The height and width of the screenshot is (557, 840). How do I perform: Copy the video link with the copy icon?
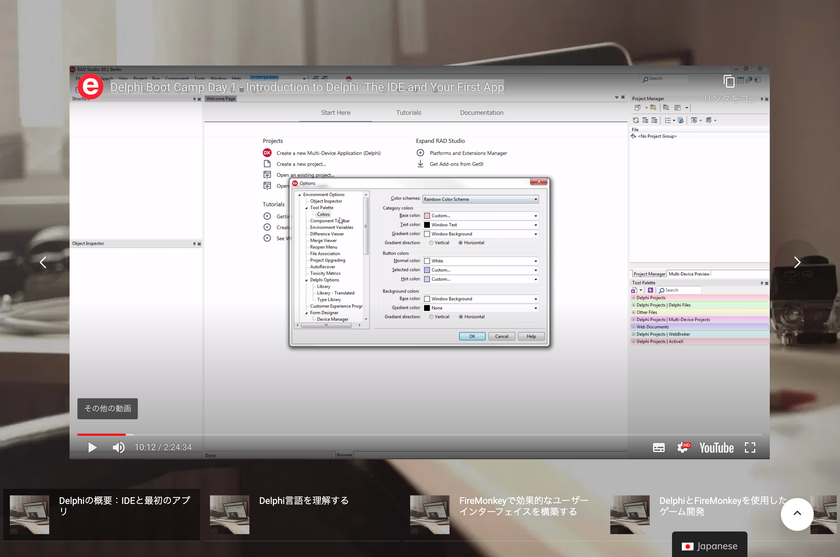729,81
